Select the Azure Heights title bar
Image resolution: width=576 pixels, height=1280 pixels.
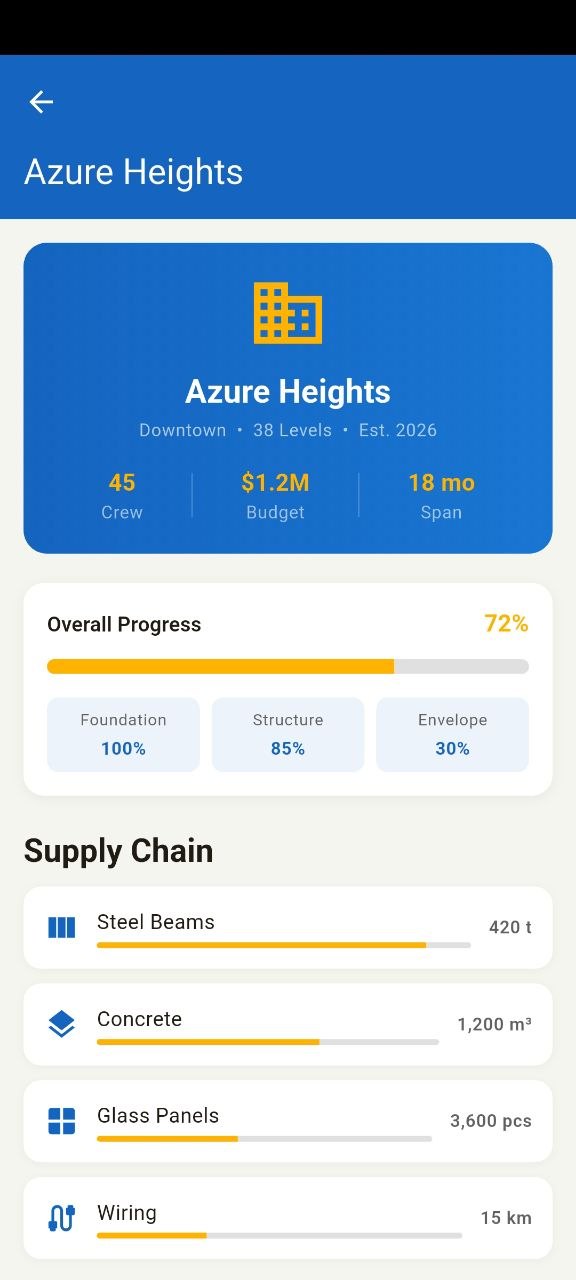click(133, 171)
